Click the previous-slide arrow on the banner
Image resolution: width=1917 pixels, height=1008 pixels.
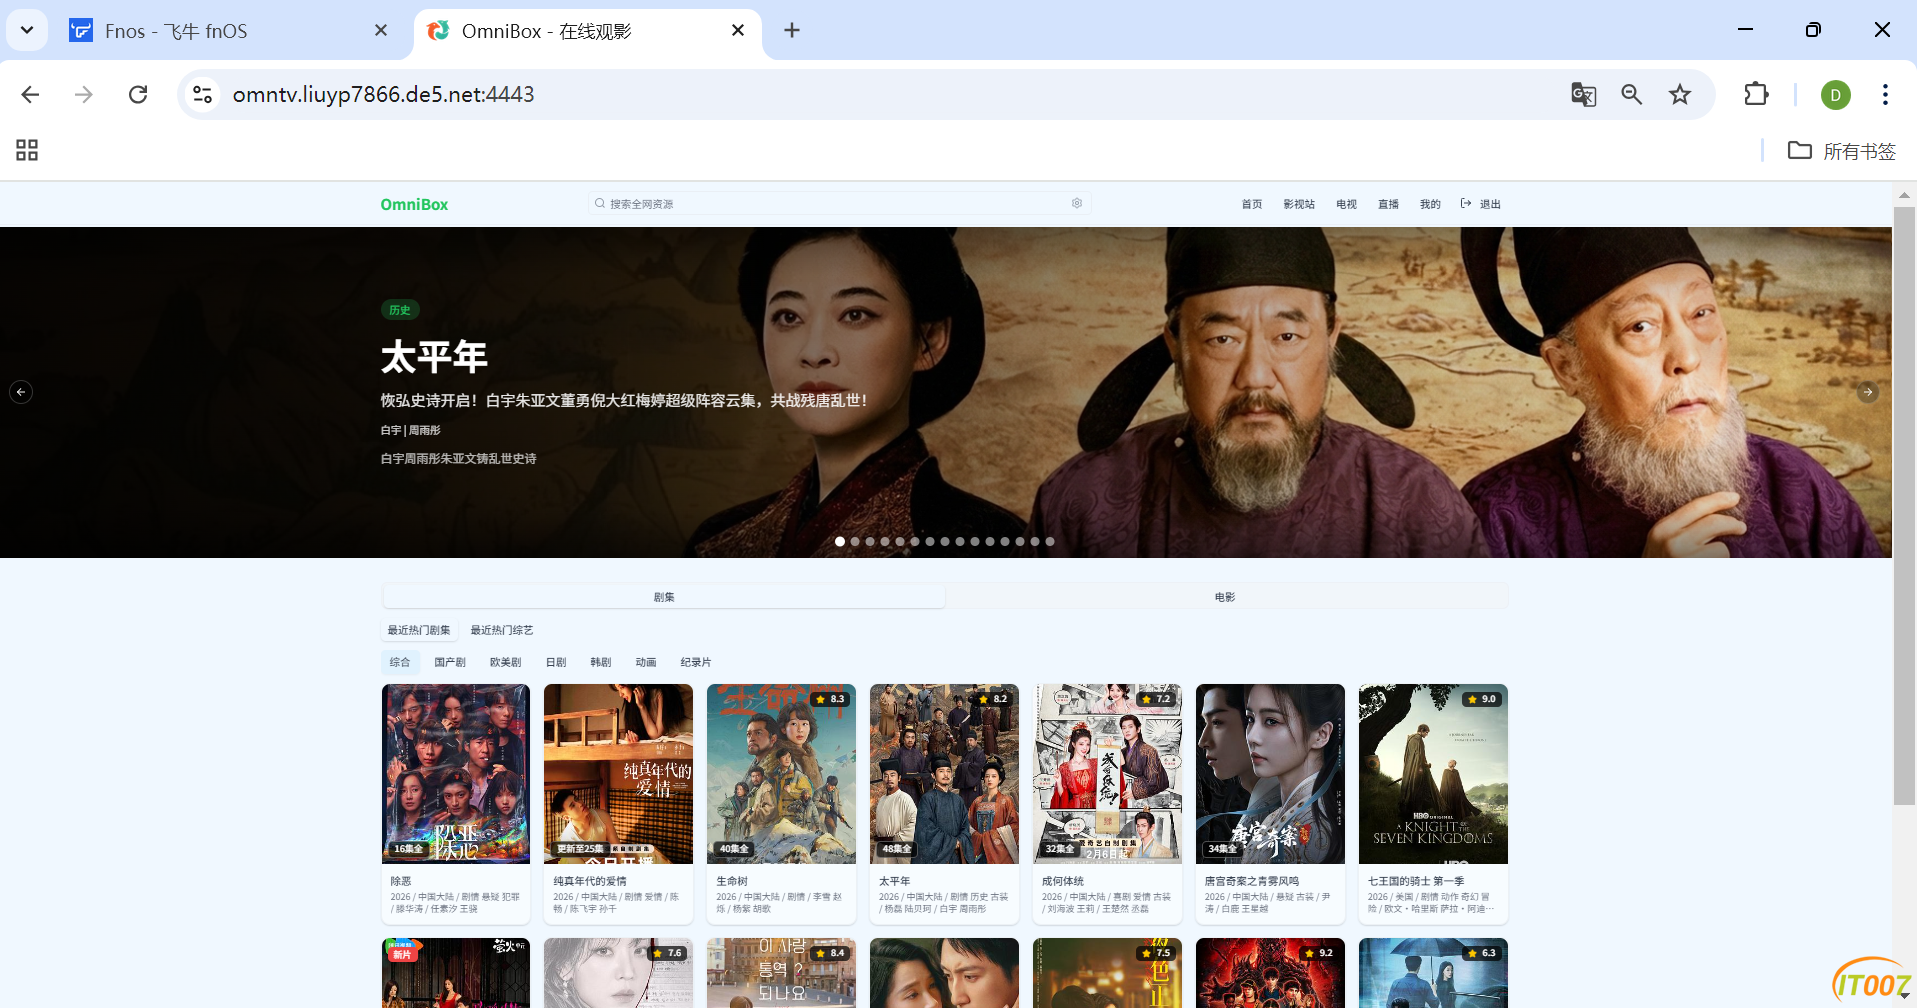point(21,392)
